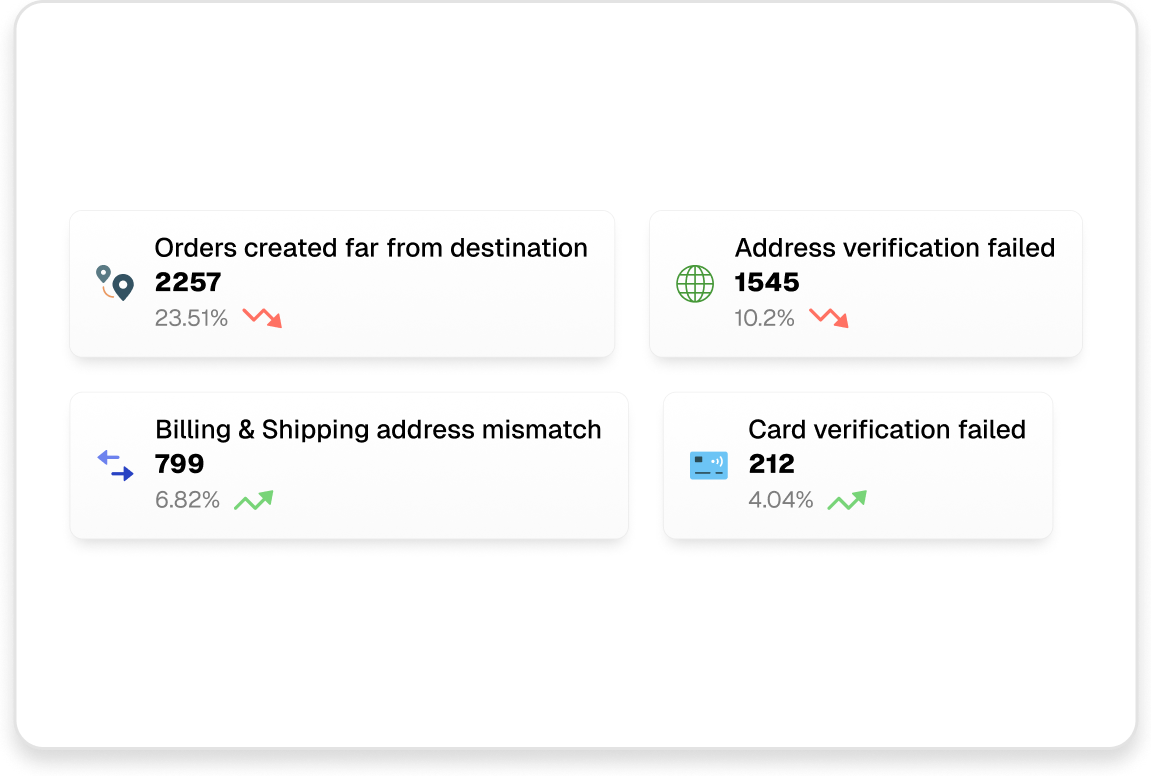Click the Billing & Shipping address mismatch title
The width and height of the screenshot is (1151, 776).
point(377,429)
